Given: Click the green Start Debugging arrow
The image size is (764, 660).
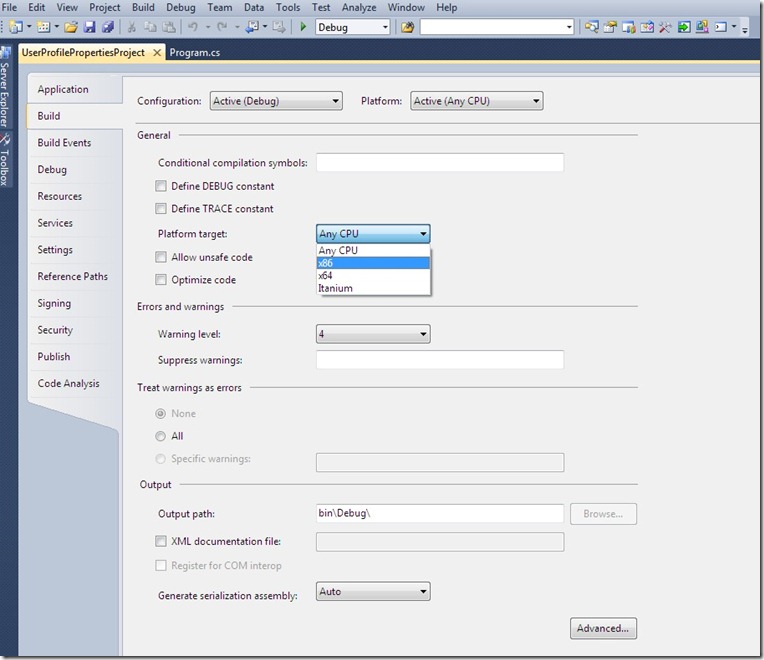Looking at the screenshot, I should 303,27.
